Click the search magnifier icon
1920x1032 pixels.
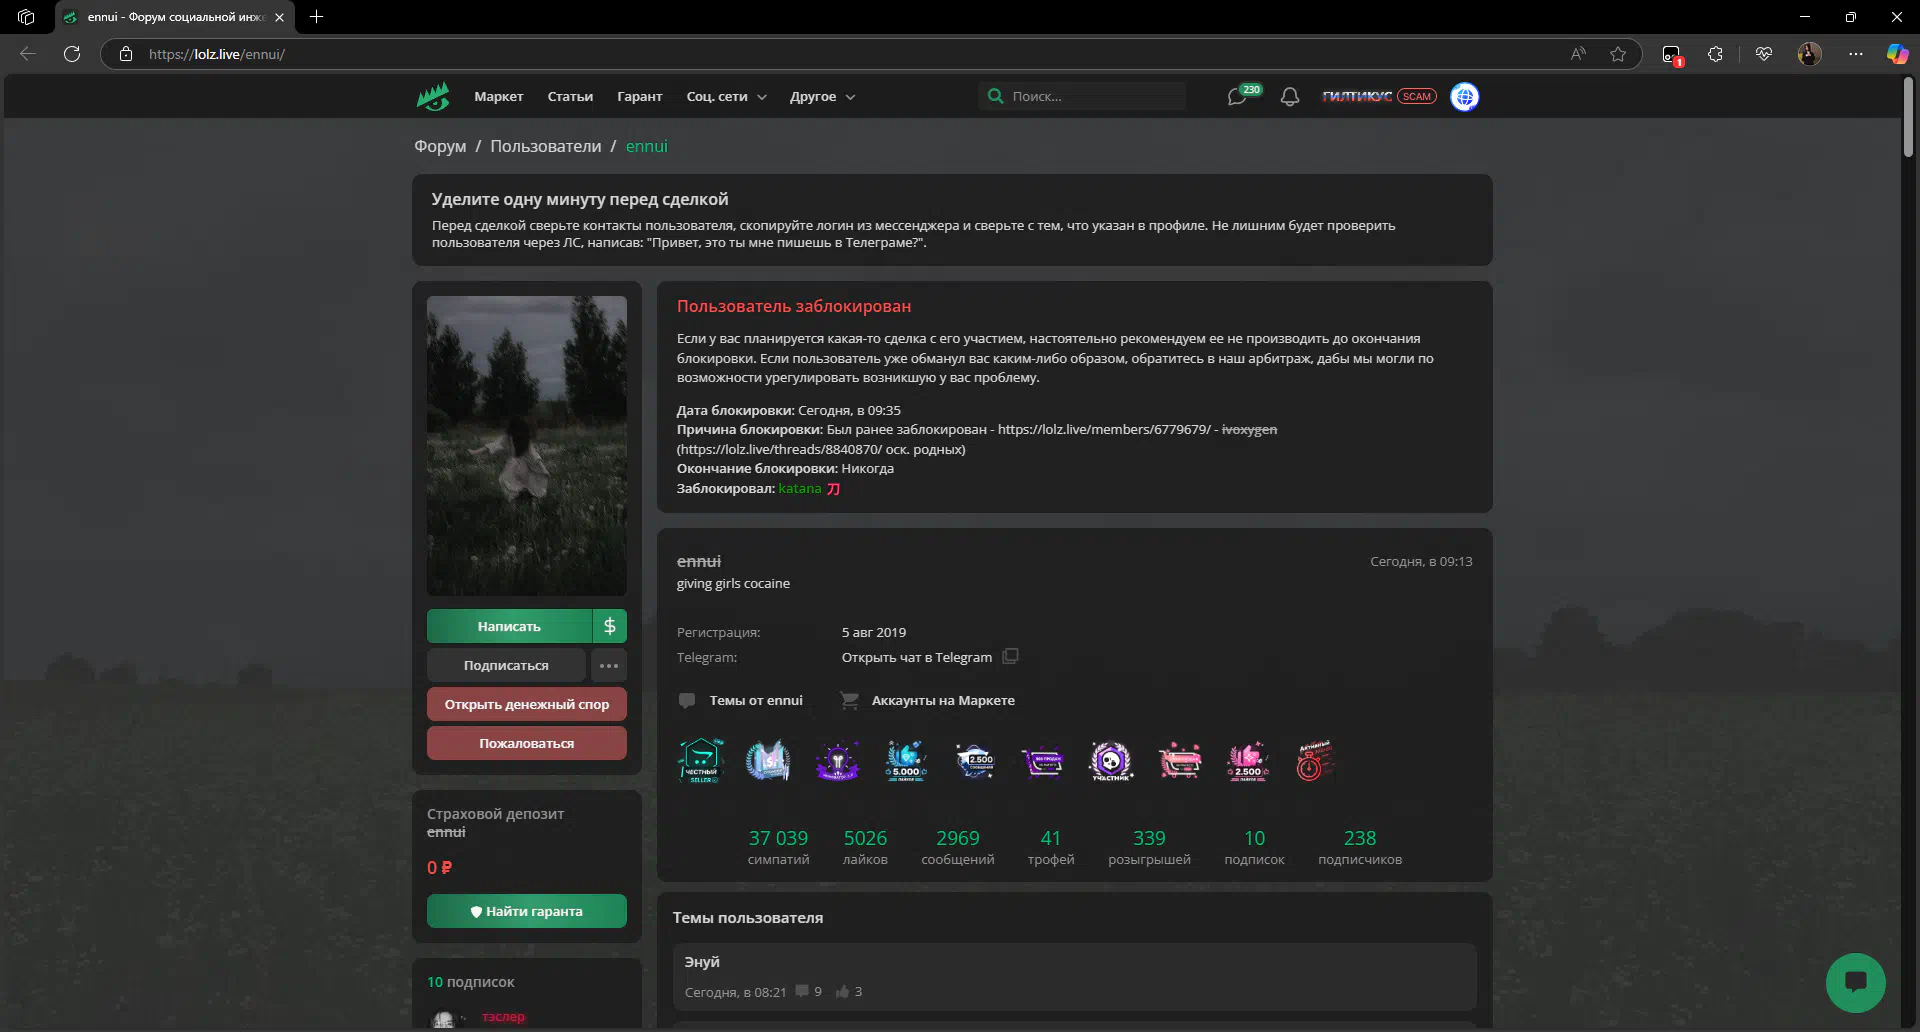(x=995, y=96)
